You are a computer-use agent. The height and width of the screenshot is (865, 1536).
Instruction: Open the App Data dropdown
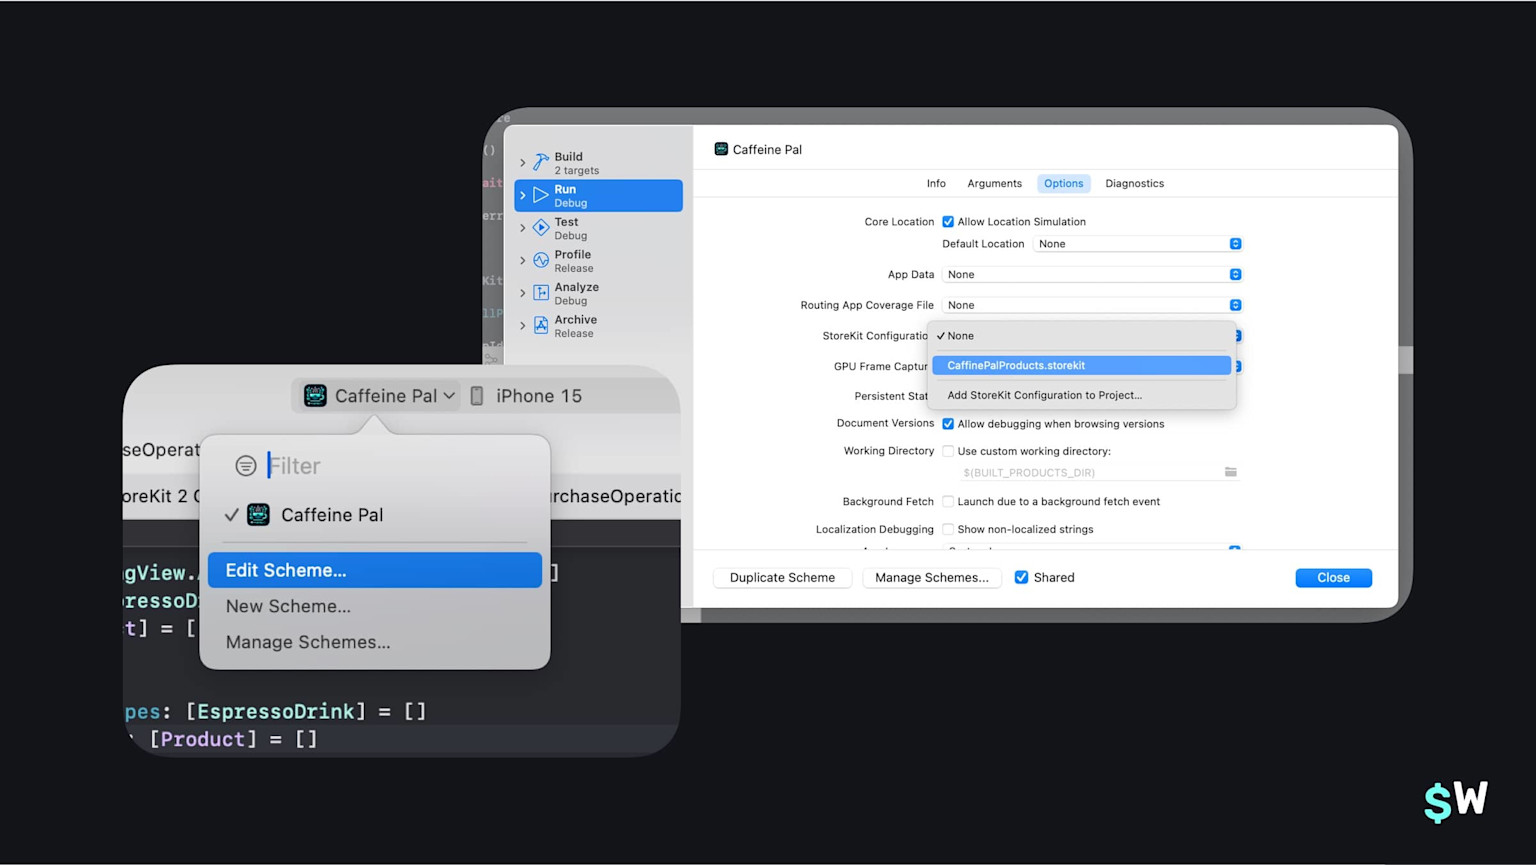(x=1092, y=274)
